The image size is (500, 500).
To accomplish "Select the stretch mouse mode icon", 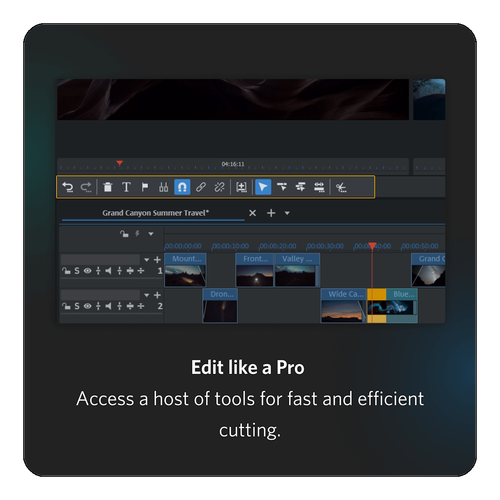I will 319,187.
